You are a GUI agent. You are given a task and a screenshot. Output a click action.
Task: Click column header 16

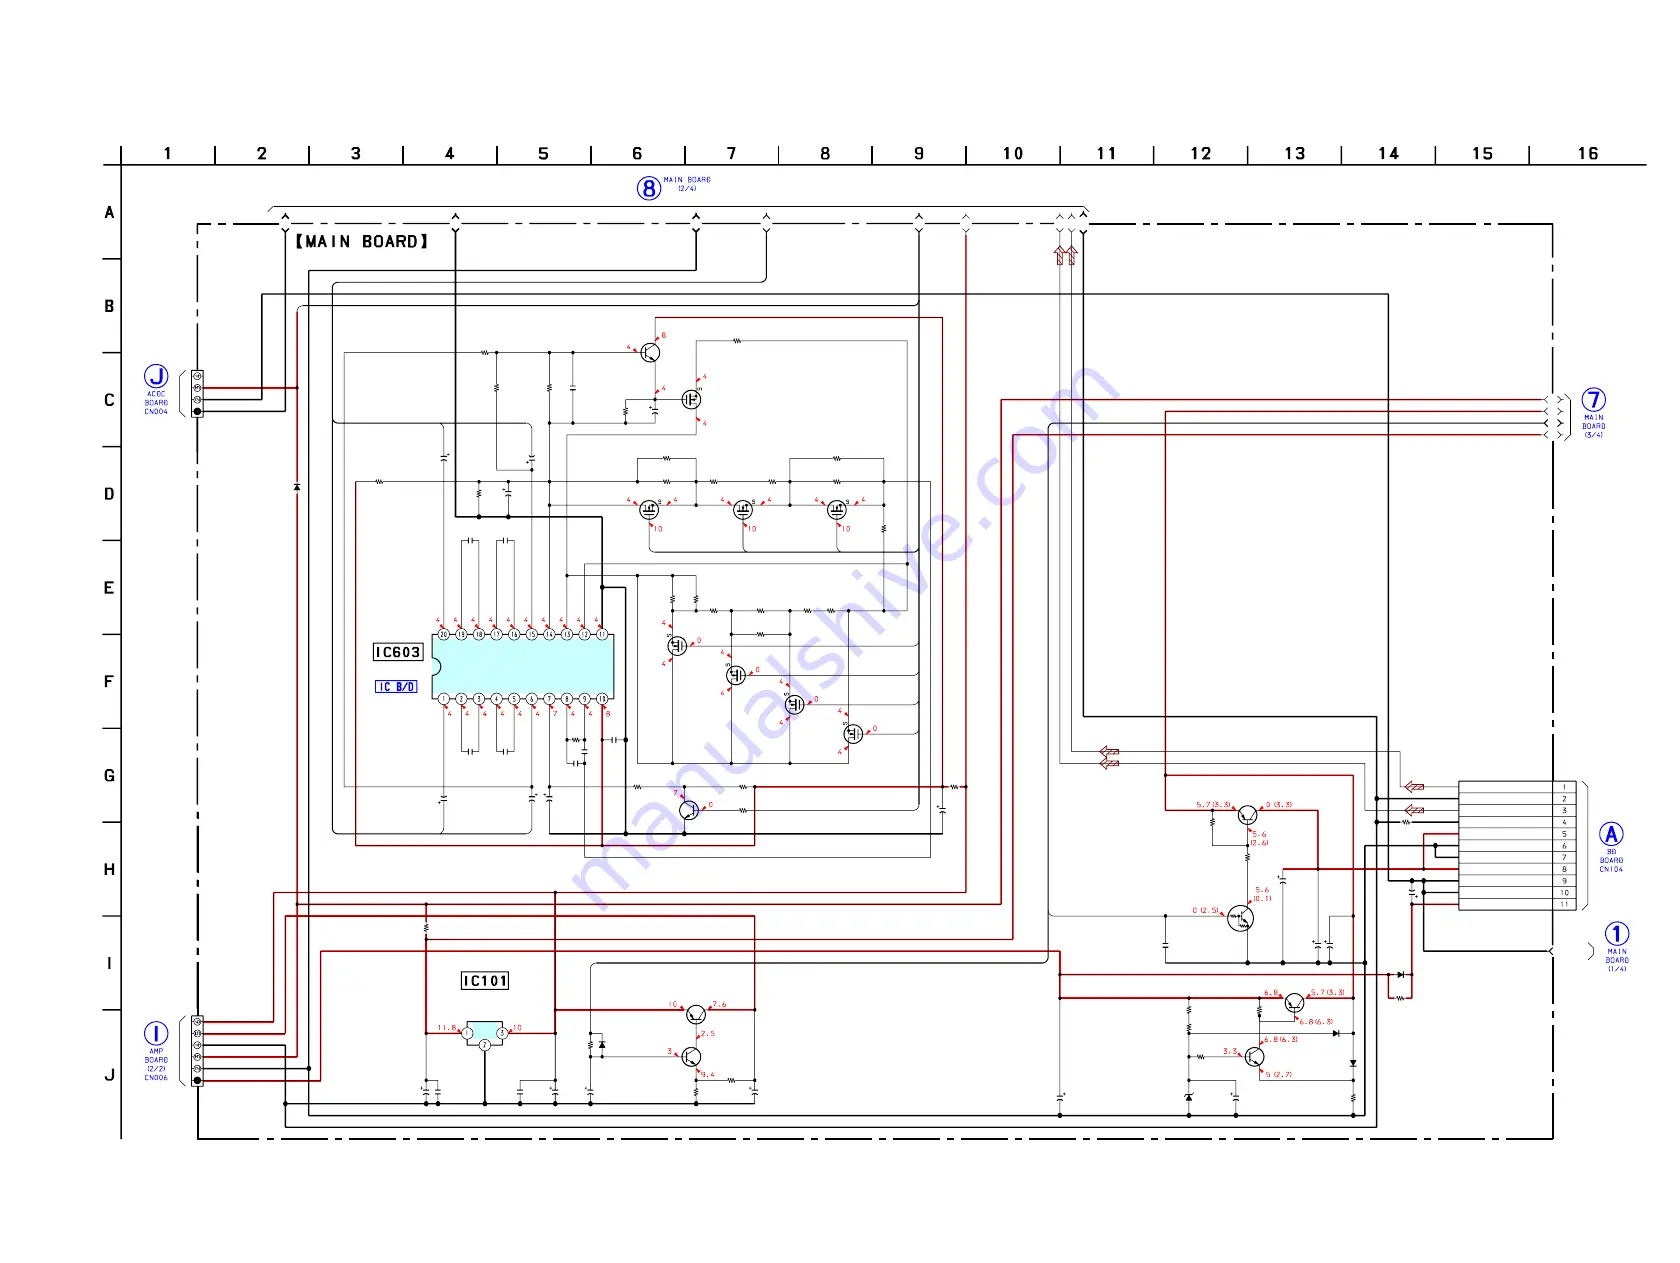(x=1588, y=153)
